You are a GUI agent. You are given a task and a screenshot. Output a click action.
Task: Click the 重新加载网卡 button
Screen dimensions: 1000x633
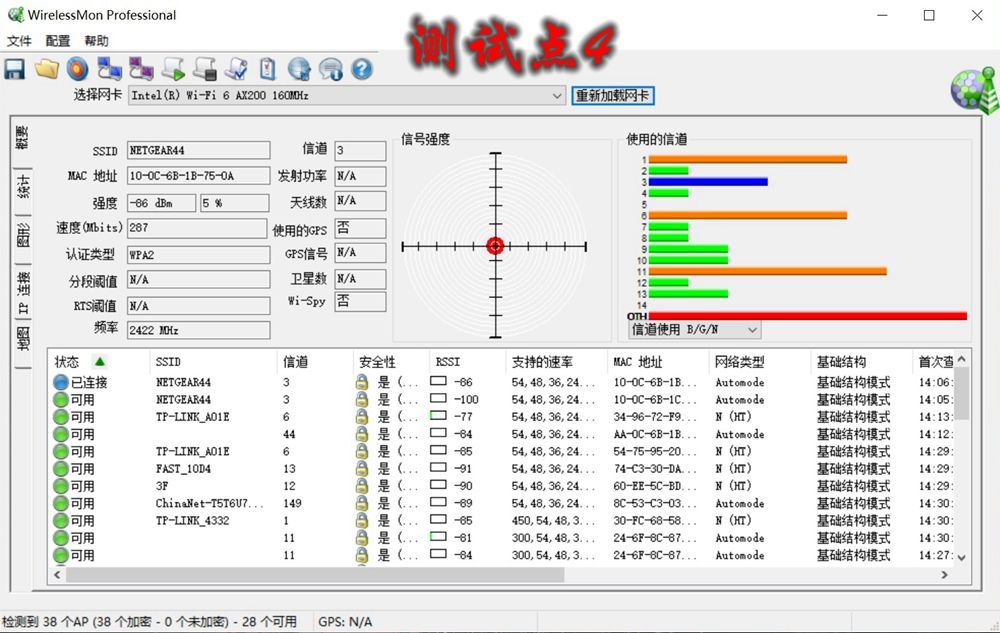[613, 96]
